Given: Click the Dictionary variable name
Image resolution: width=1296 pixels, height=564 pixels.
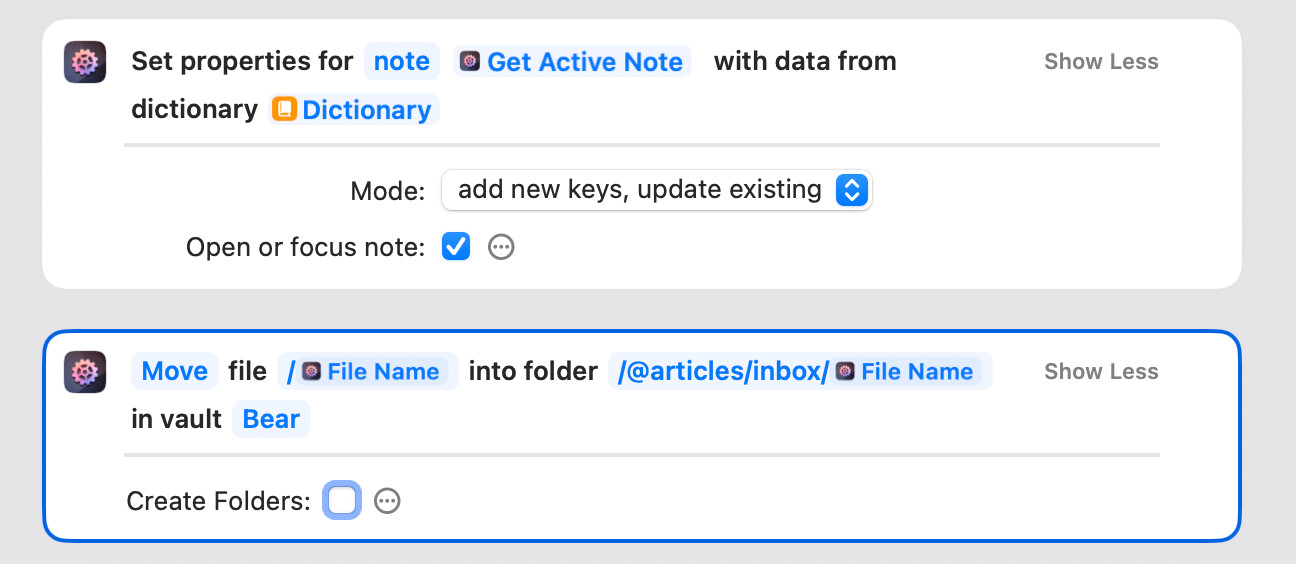Looking at the screenshot, I should [x=366, y=110].
